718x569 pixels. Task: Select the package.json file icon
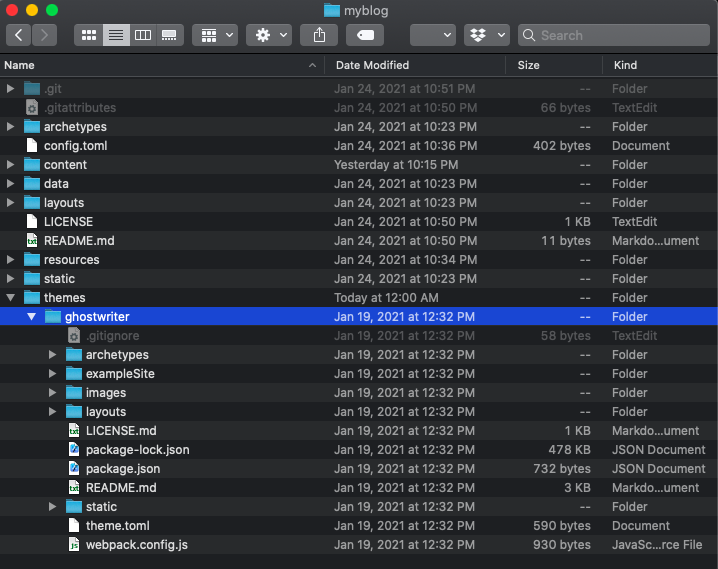74,468
